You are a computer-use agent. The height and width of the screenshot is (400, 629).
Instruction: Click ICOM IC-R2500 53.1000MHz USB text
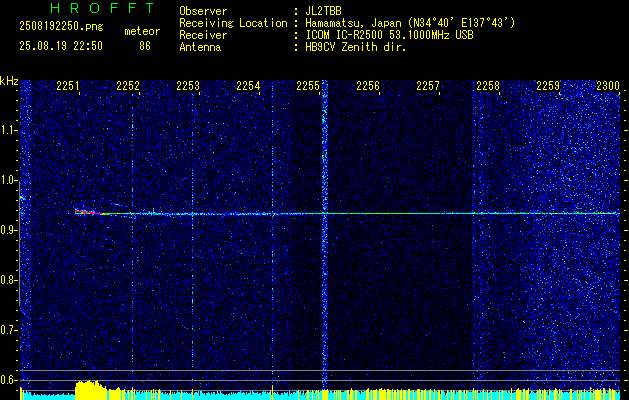[x=389, y=35]
